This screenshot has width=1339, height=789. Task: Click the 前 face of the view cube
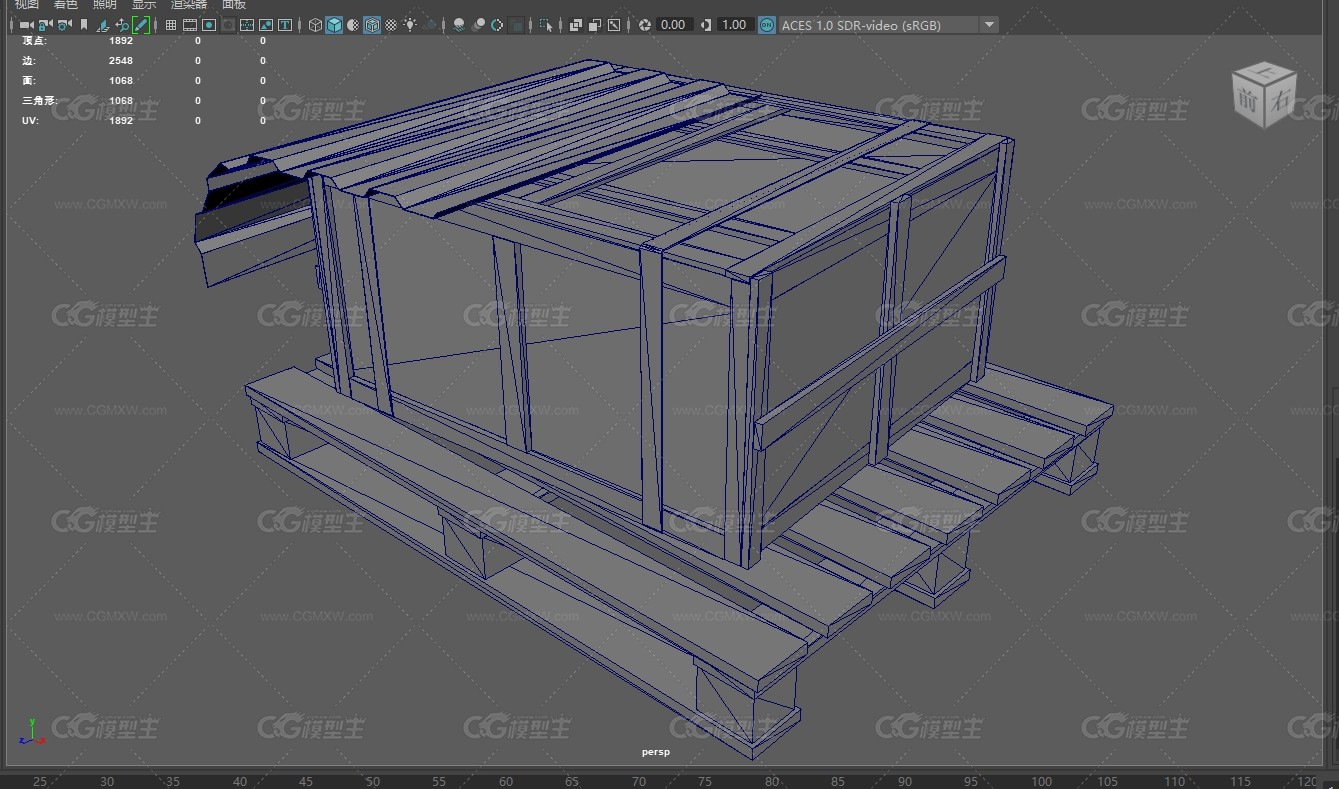[1249, 100]
